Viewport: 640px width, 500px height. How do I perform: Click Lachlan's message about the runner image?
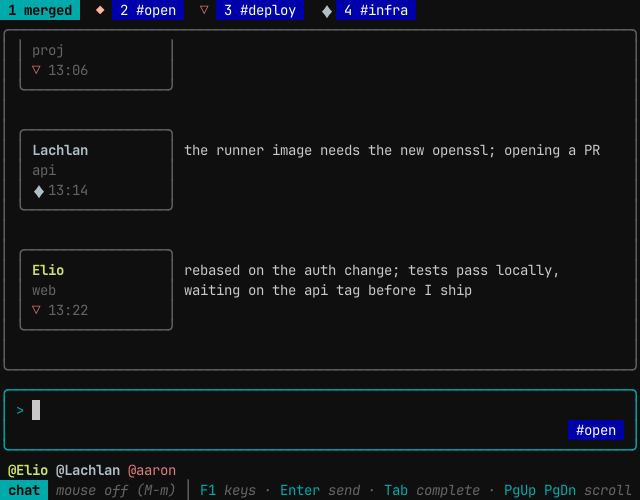click(392, 150)
